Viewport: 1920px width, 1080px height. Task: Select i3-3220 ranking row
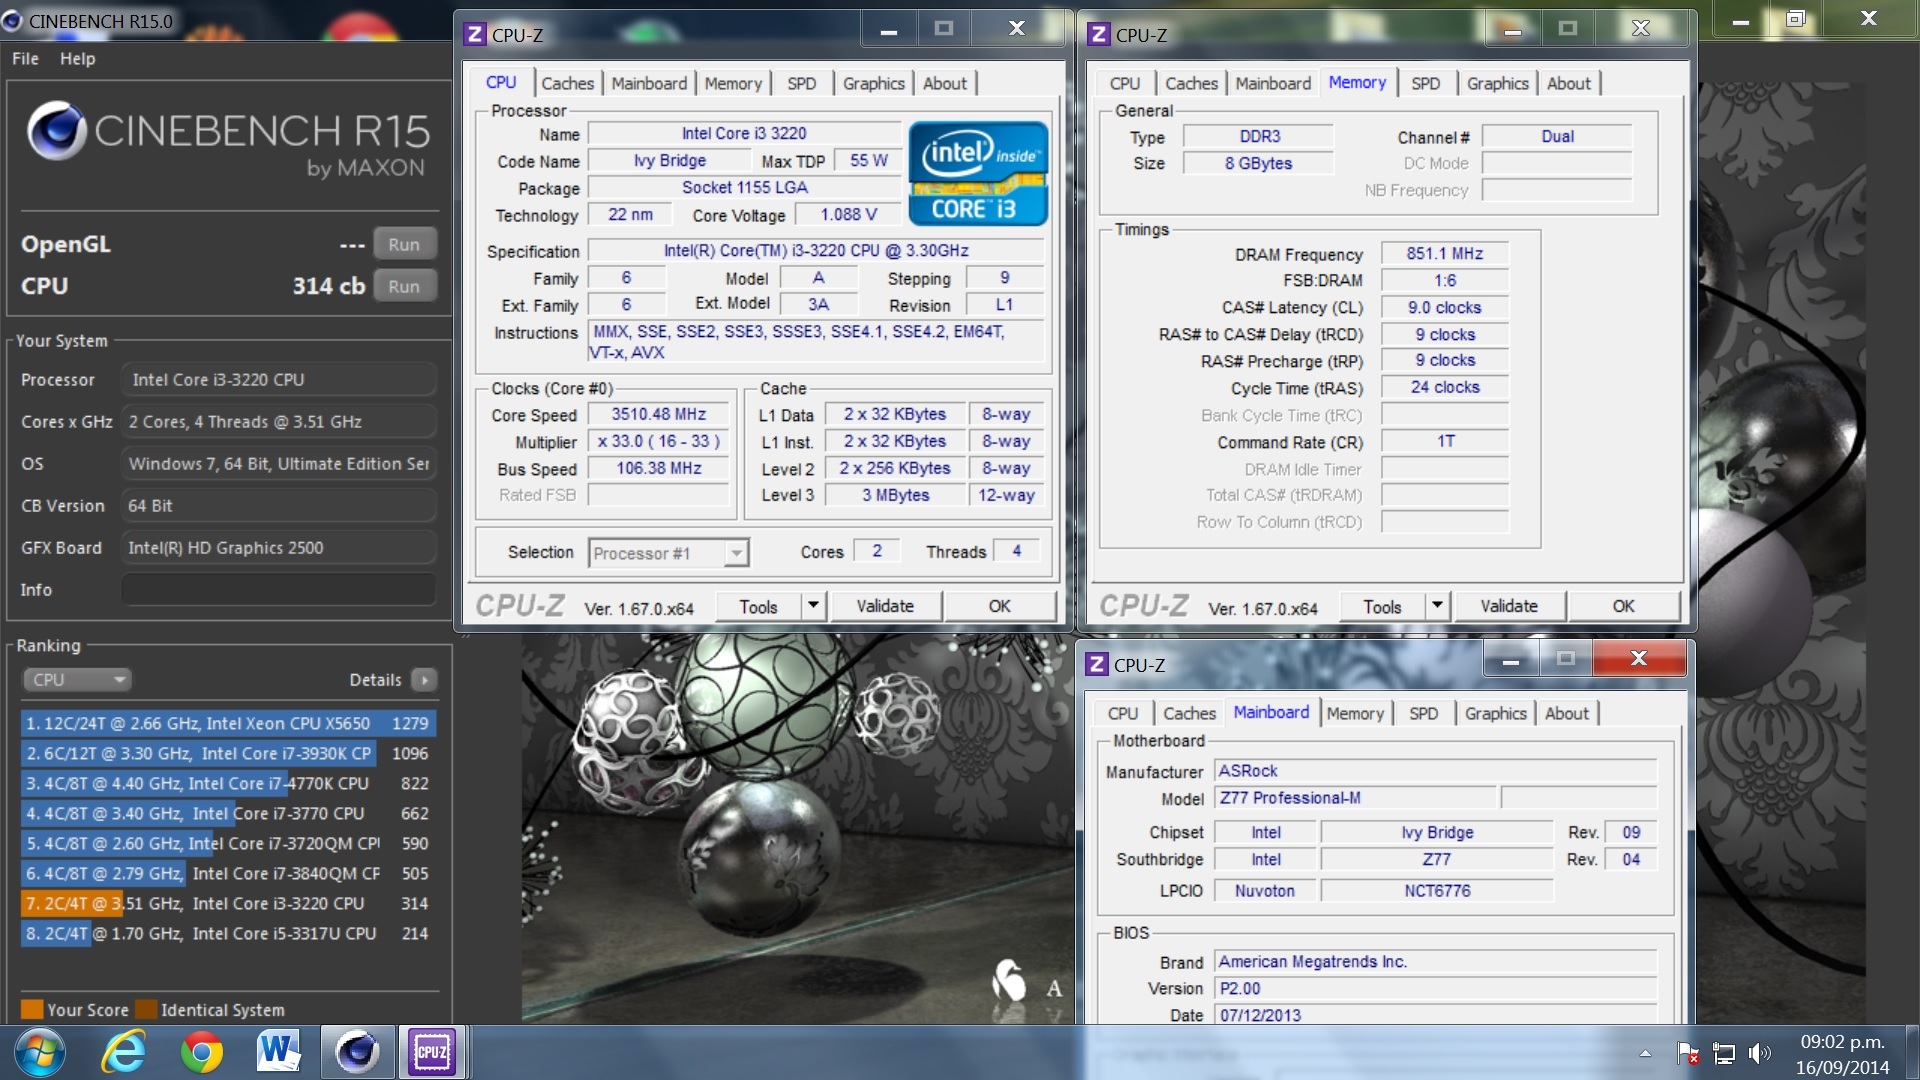(x=228, y=903)
